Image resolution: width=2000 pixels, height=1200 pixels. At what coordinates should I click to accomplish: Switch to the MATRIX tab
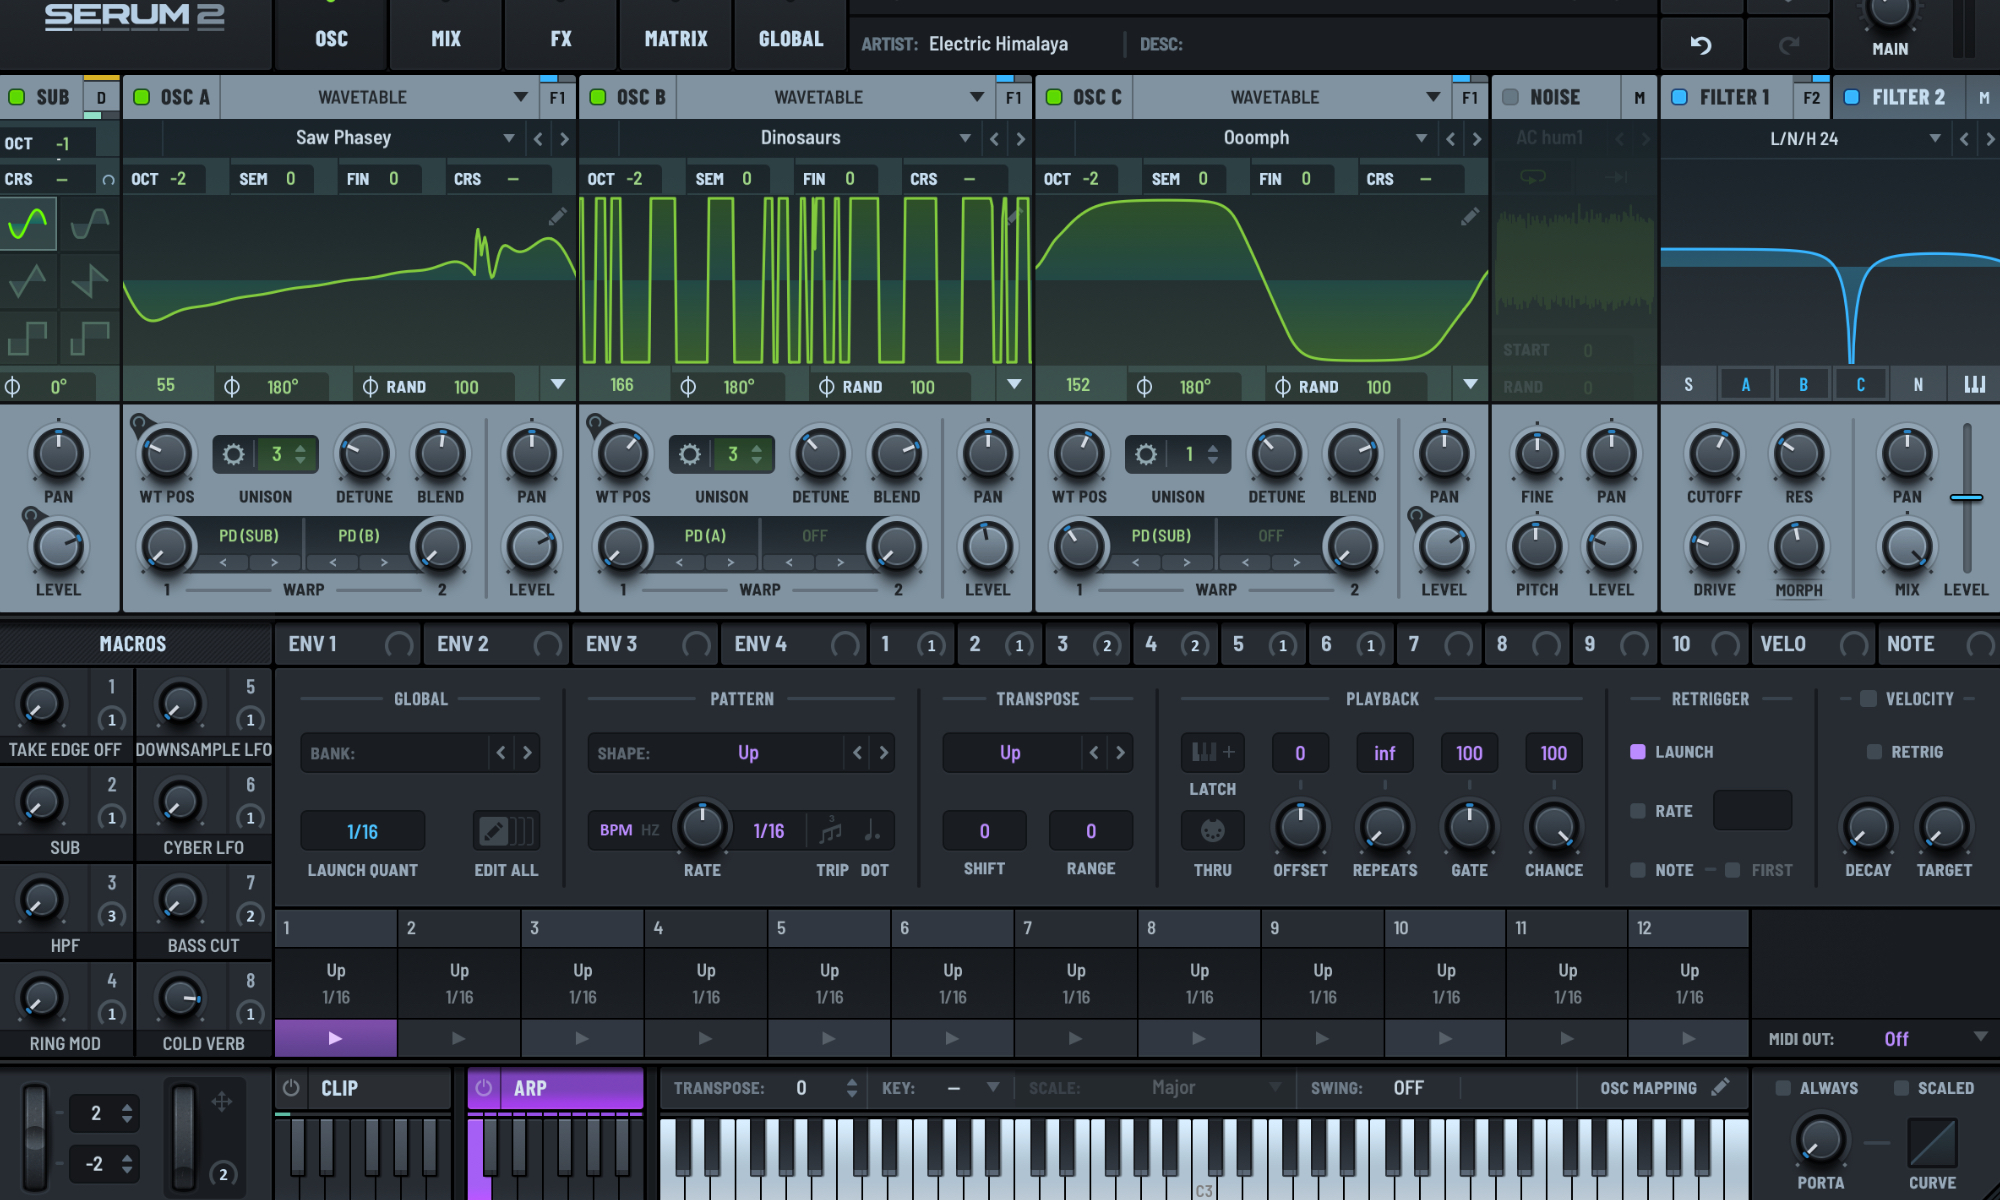[x=676, y=39]
